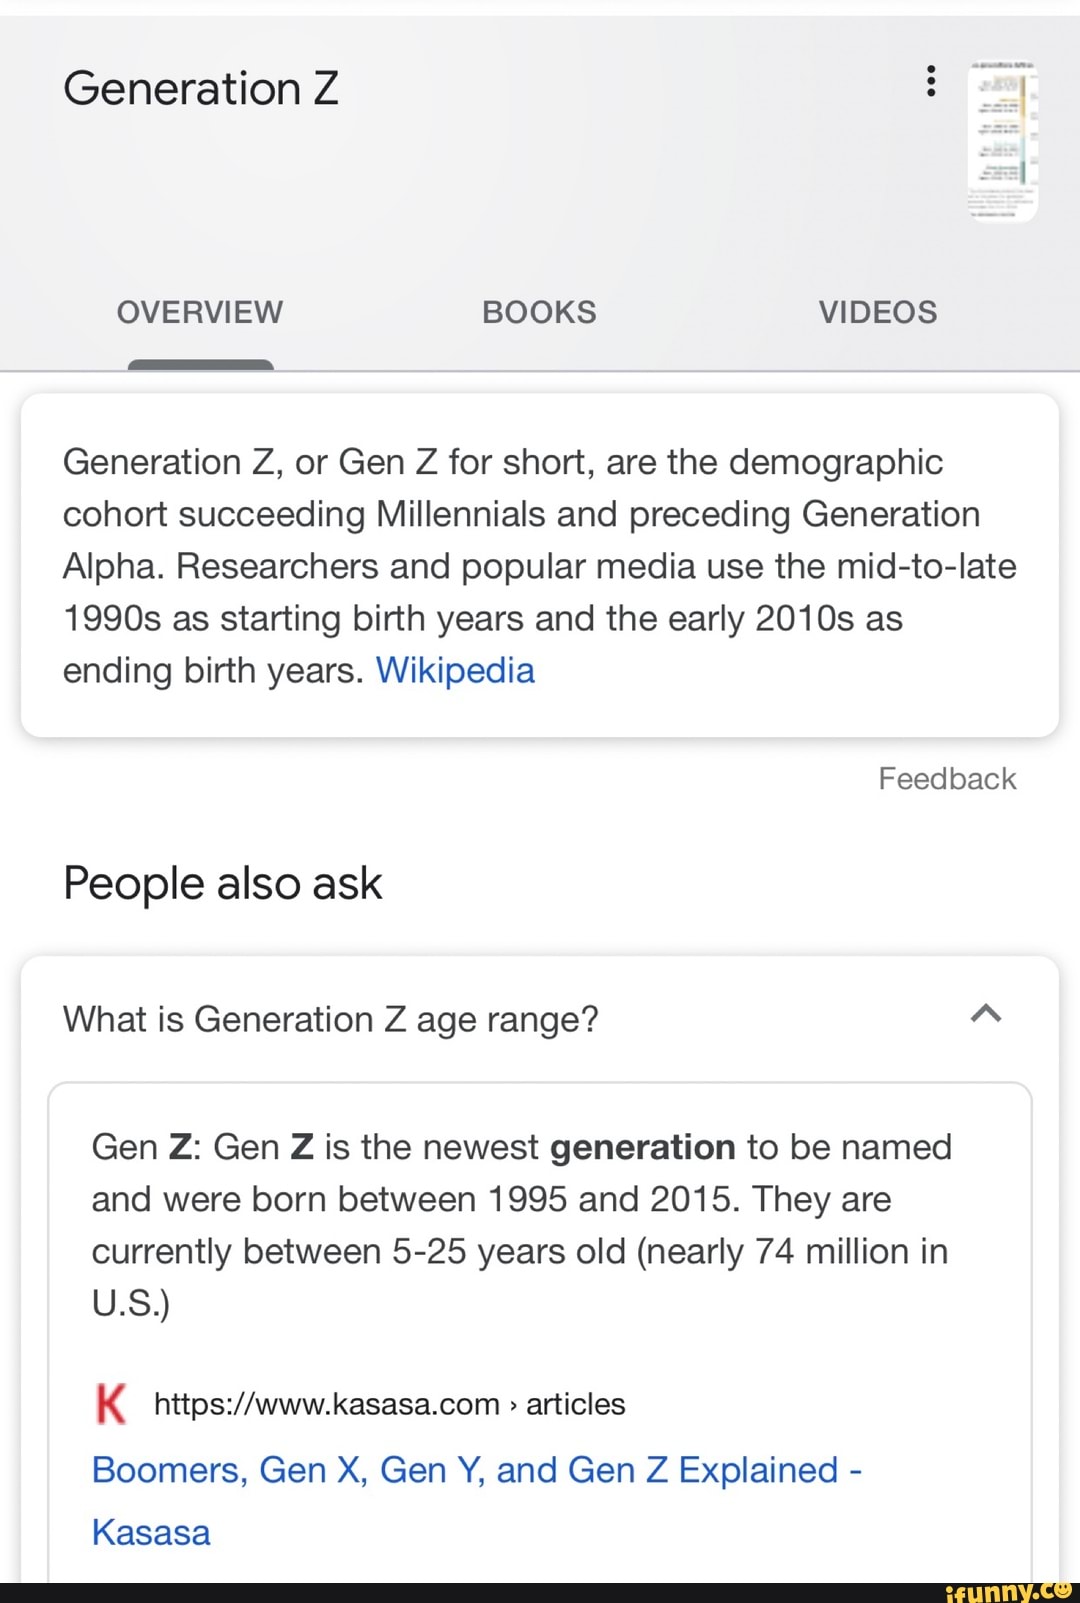Click the Kasasa 'K' site favicon

coord(111,1403)
